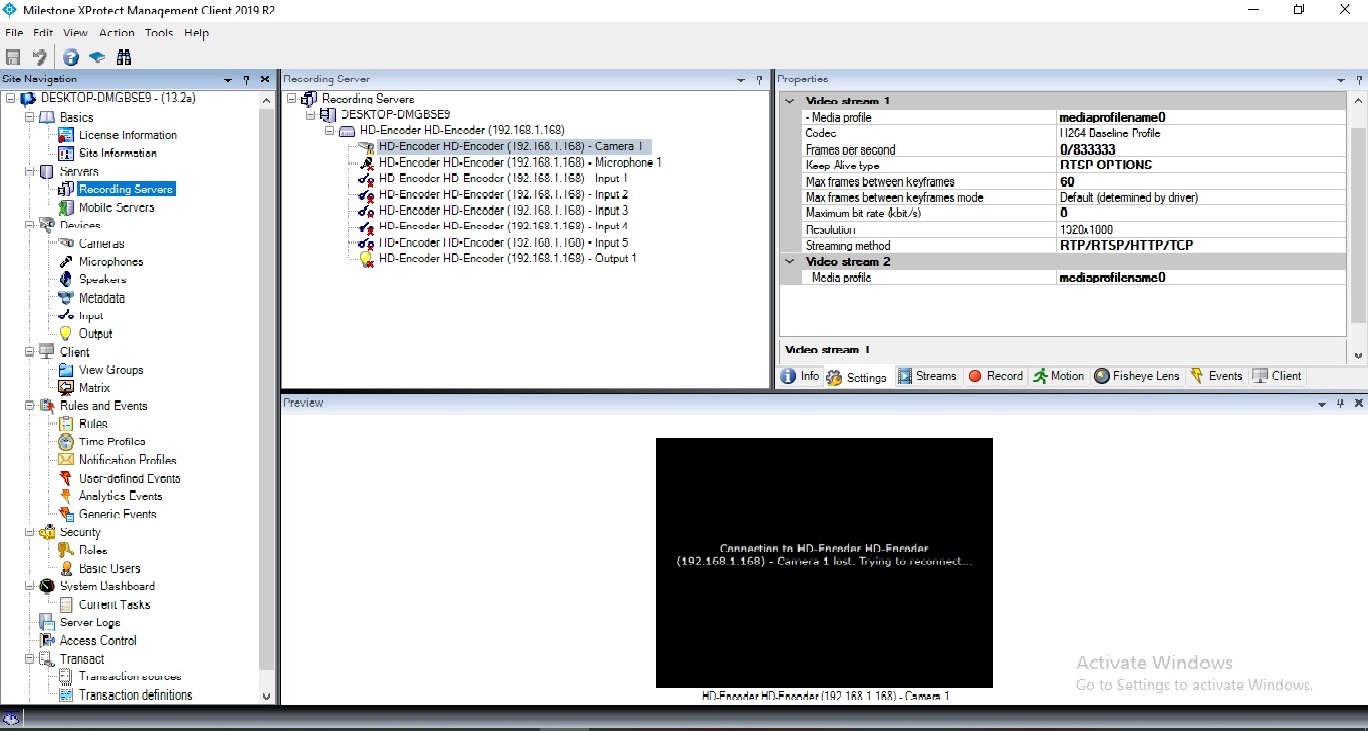1368x731 pixels.
Task: Select the Current Tasks icon
Action: pos(66,604)
